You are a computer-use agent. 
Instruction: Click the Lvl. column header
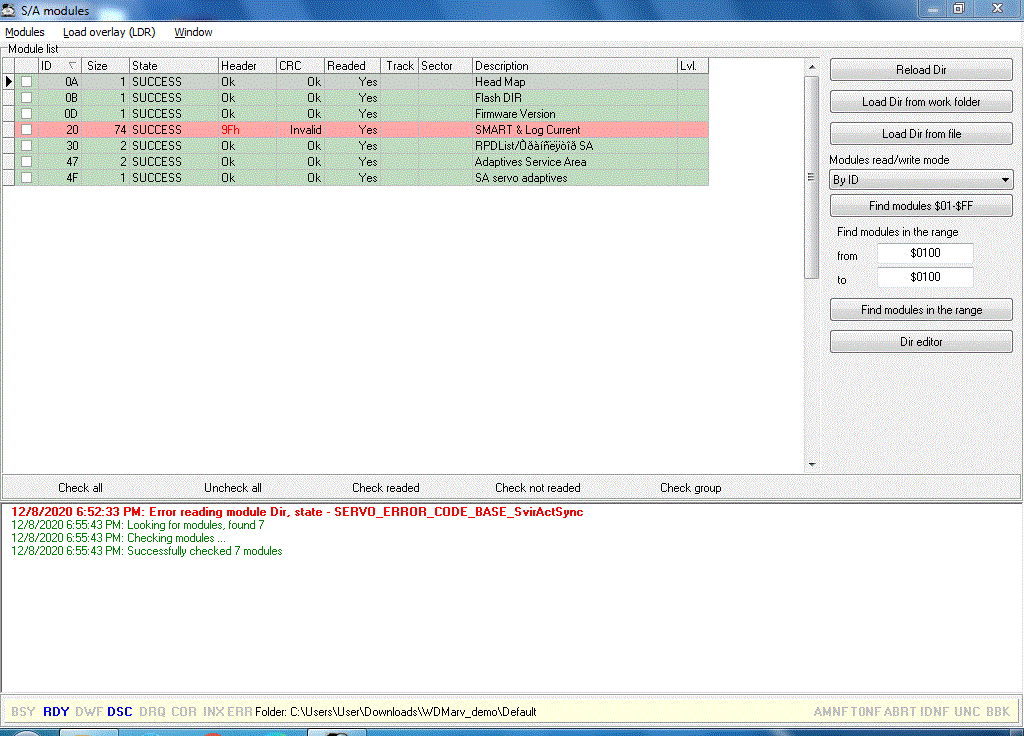(692, 66)
